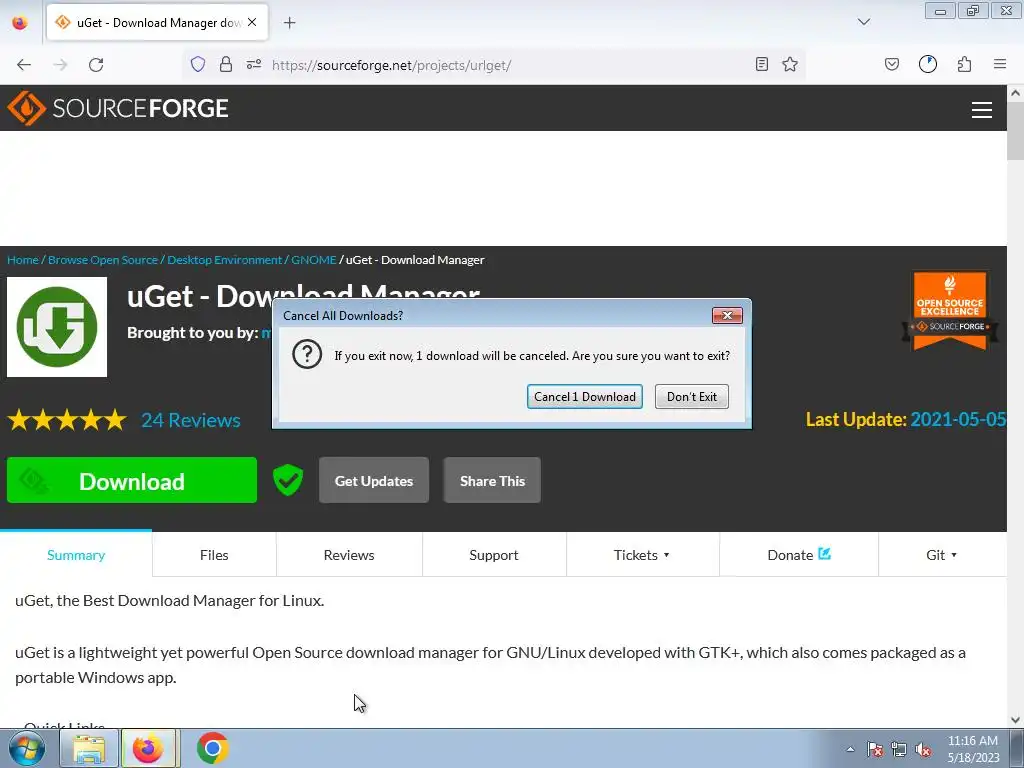Switch to the Reviews tab
Screen dimensions: 1024x768
pos(349,554)
